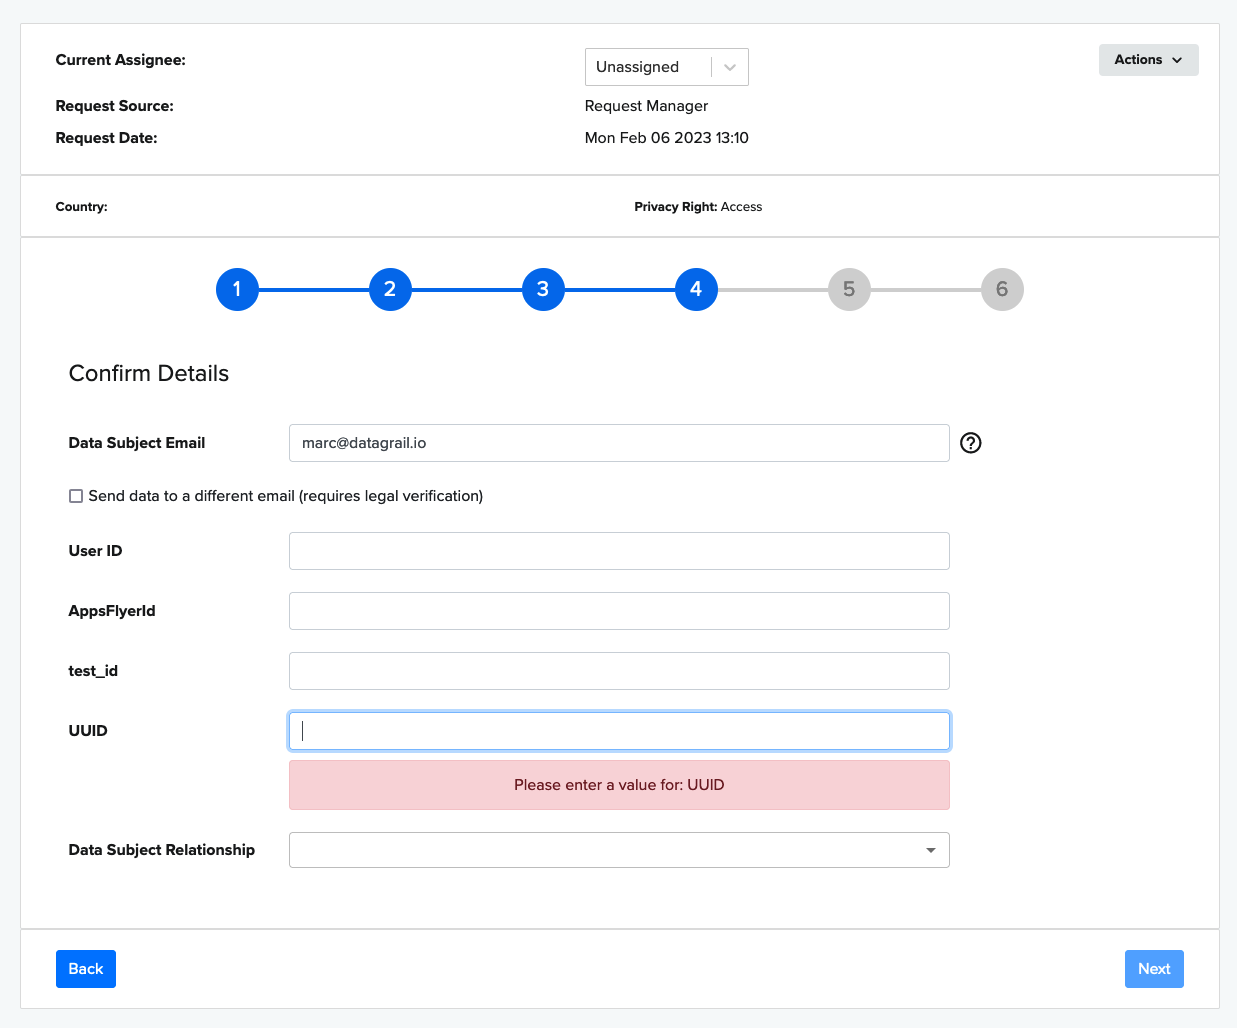The image size is (1237, 1028).
Task: Click the 'Please enter a value for: UUID' error message
Action: point(619,785)
